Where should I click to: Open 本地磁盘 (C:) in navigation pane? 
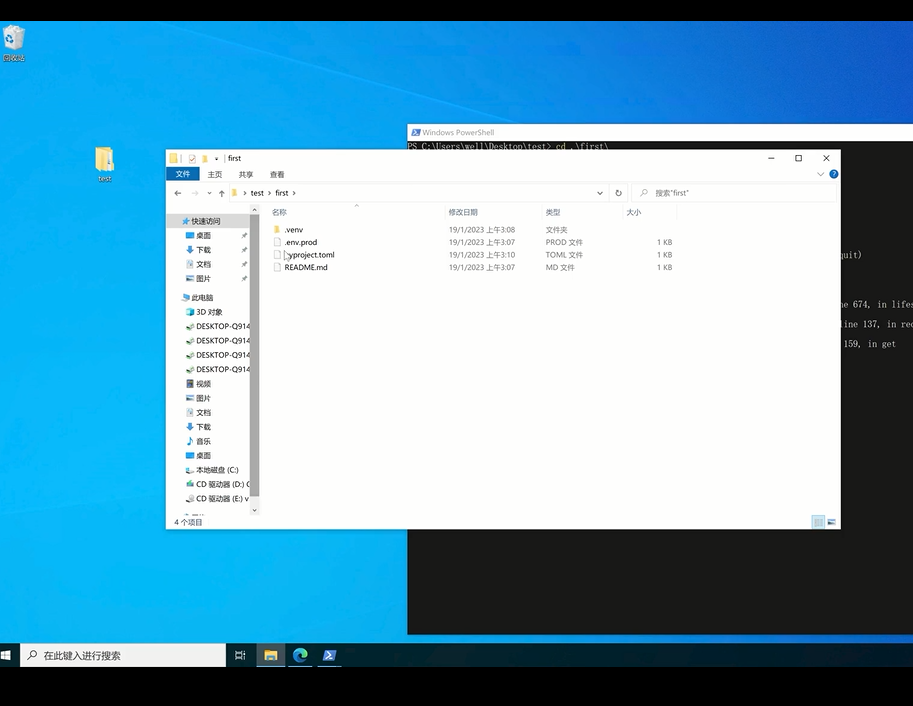[212, 470]
